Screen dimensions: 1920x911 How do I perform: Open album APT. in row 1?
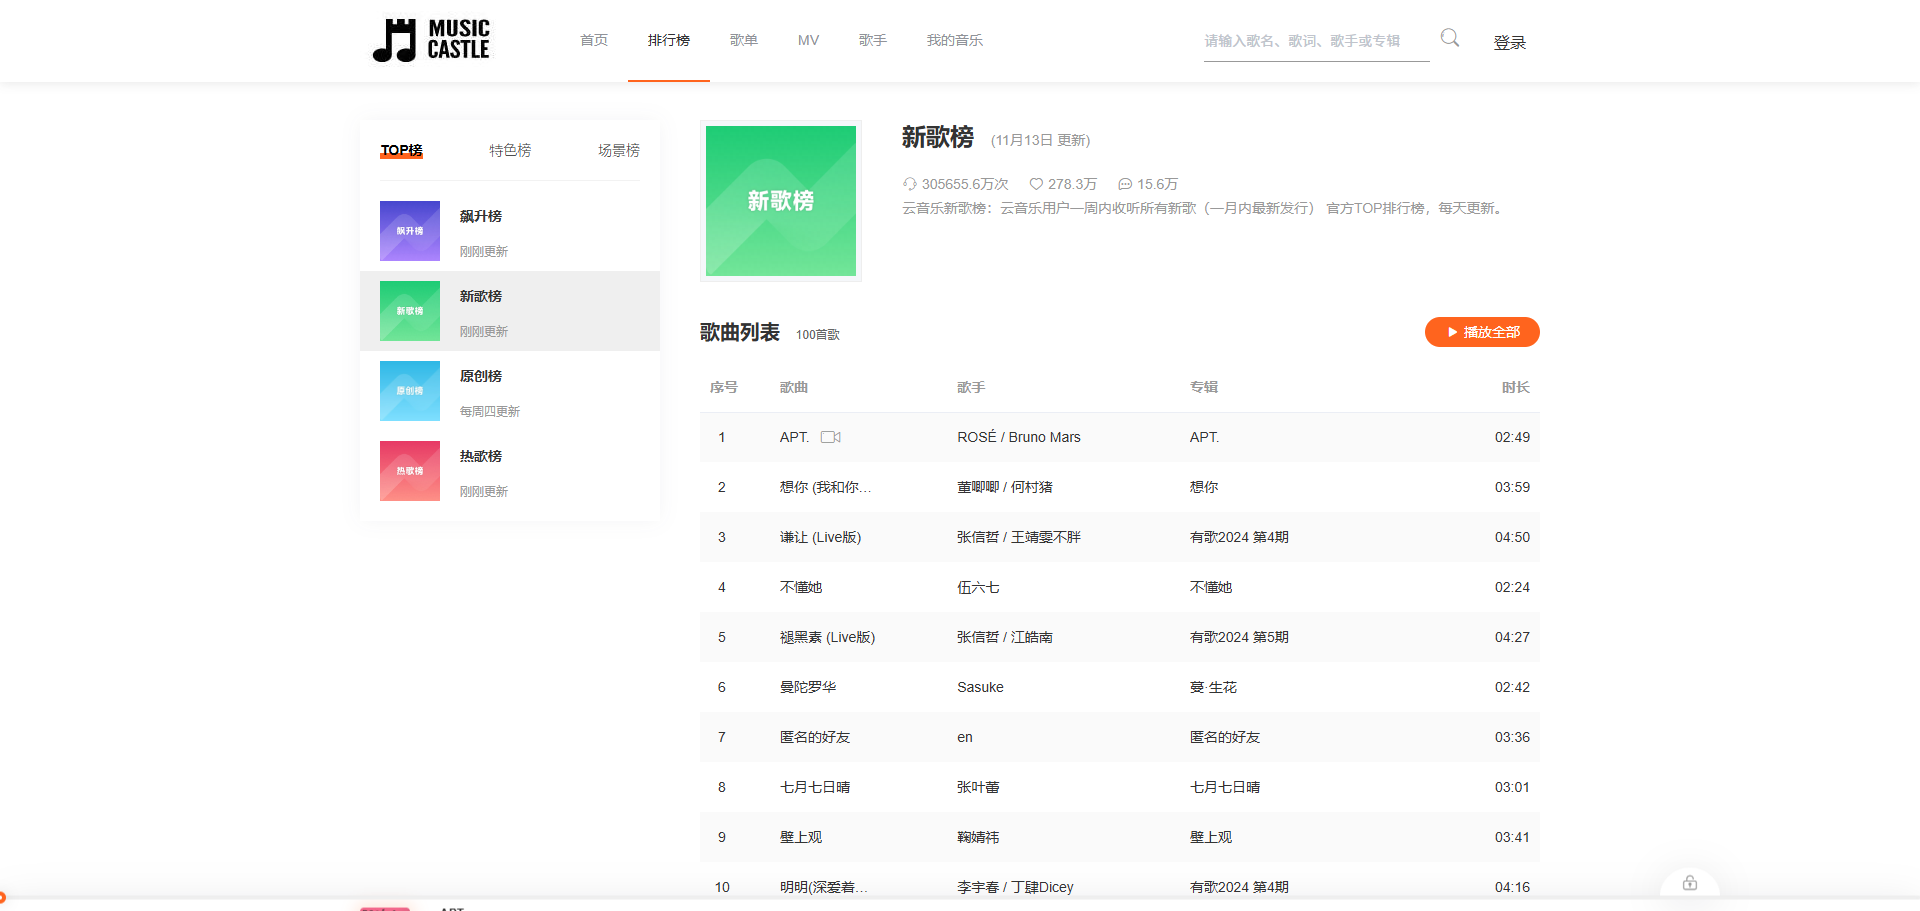(x=1205, y=437)
